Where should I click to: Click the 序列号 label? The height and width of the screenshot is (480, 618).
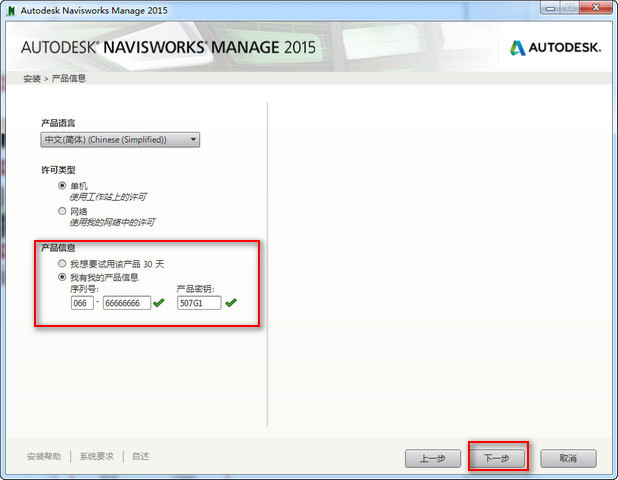click(84, 289)
